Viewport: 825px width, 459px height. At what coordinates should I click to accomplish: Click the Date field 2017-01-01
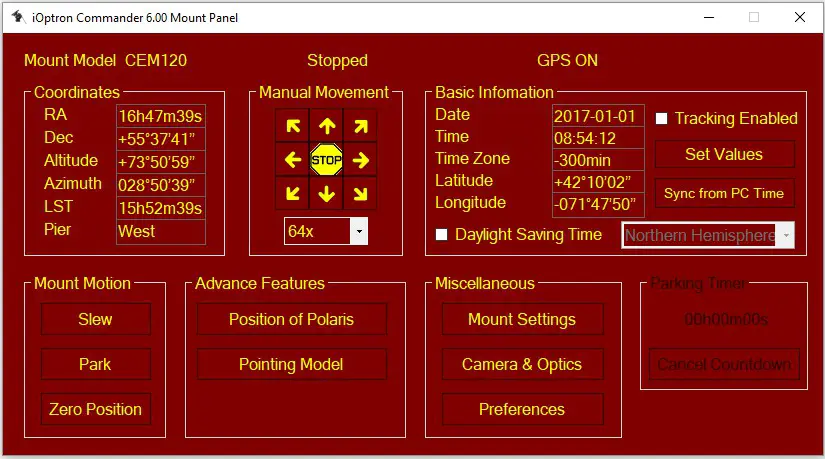(x=598, y=116)
